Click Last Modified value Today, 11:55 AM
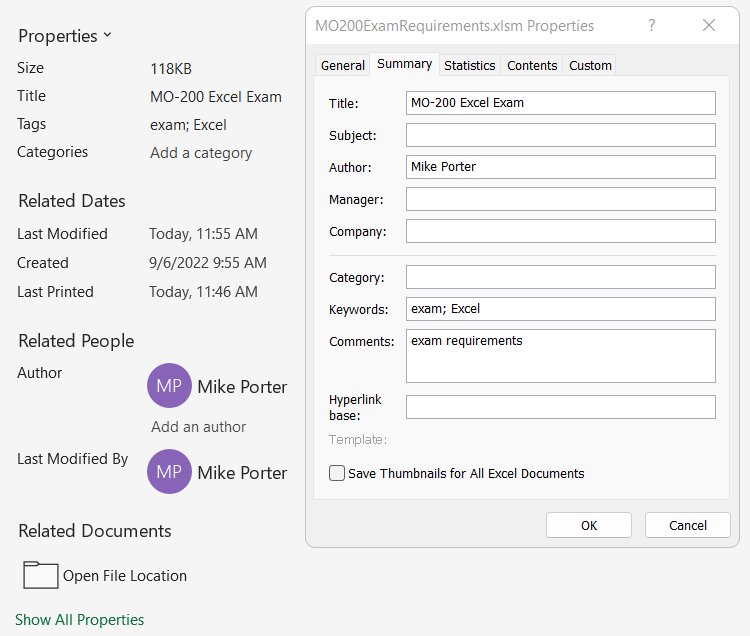Viewport: 750px width, 636px height. [x=203, y=234]
